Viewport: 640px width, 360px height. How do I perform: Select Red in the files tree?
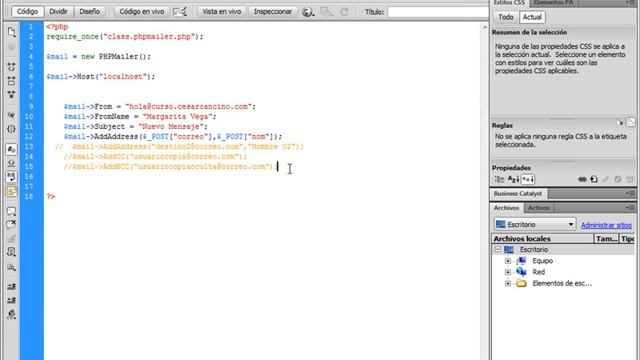538,272
